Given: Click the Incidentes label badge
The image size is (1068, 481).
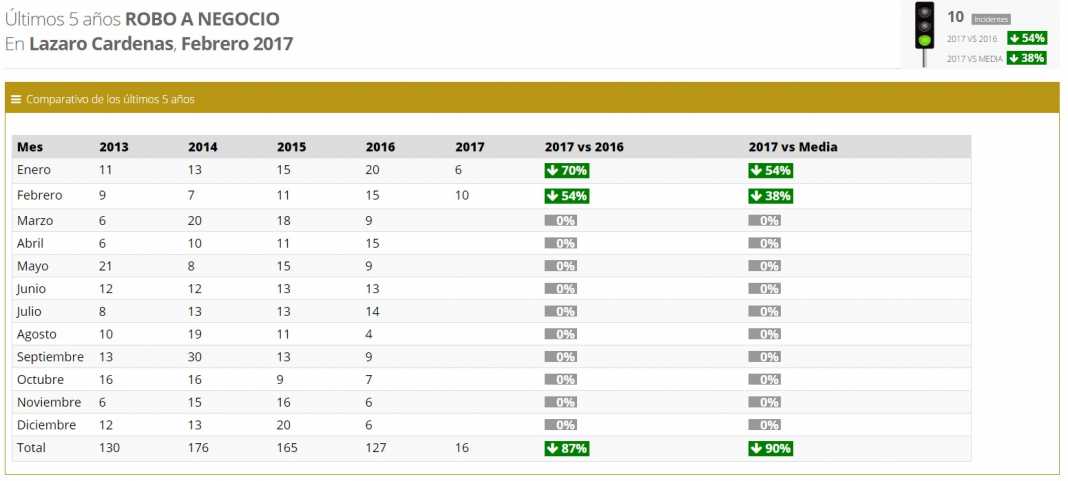Looking at the screenshot, I should click(991, 20).
